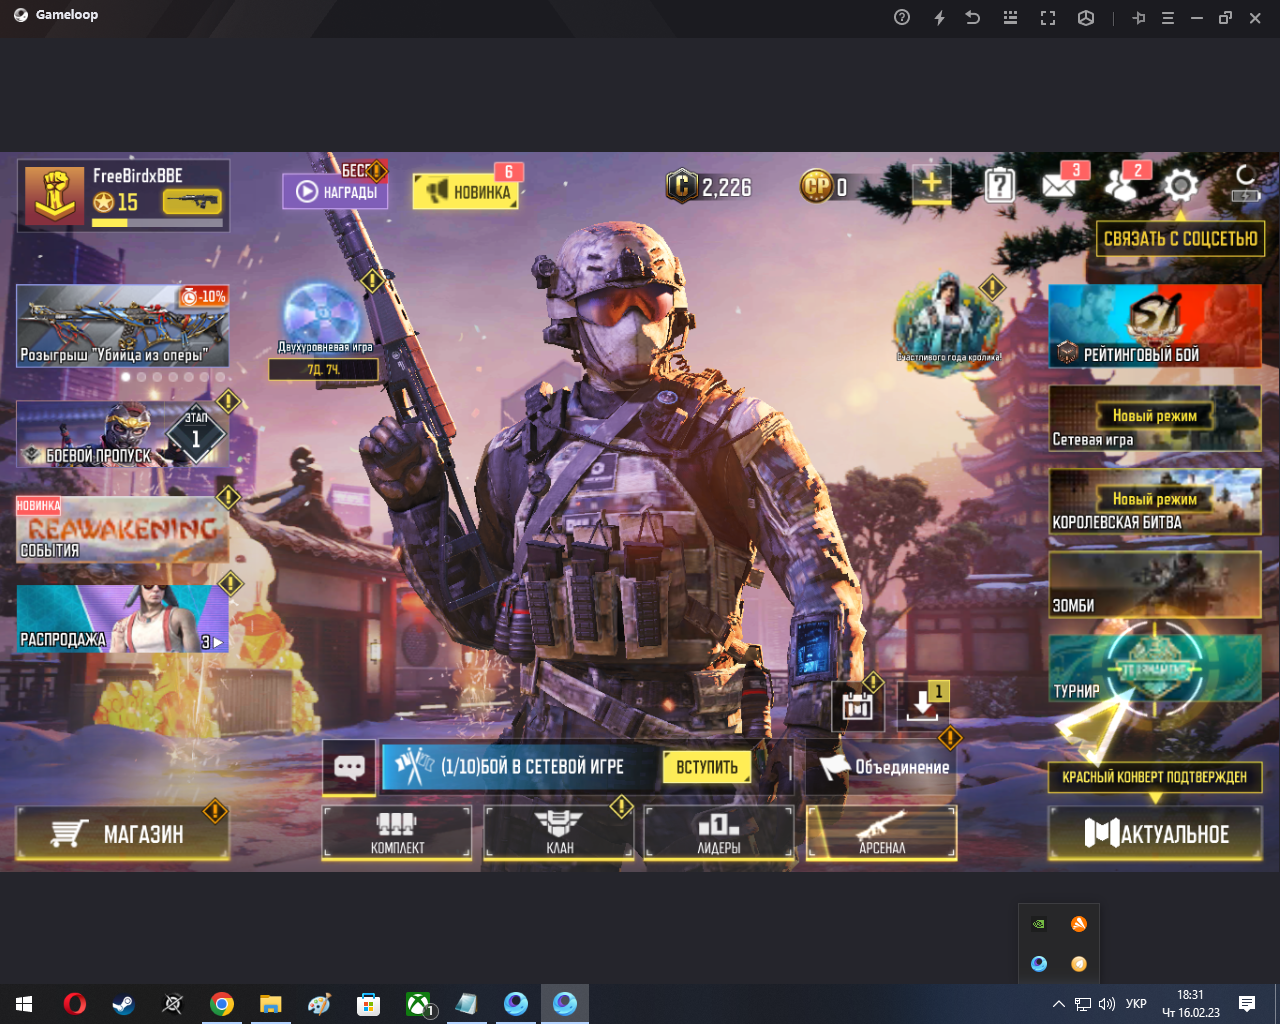
Task: Open the ЛИДЕРЫ leaderboard tab
Action: [719, 833]
